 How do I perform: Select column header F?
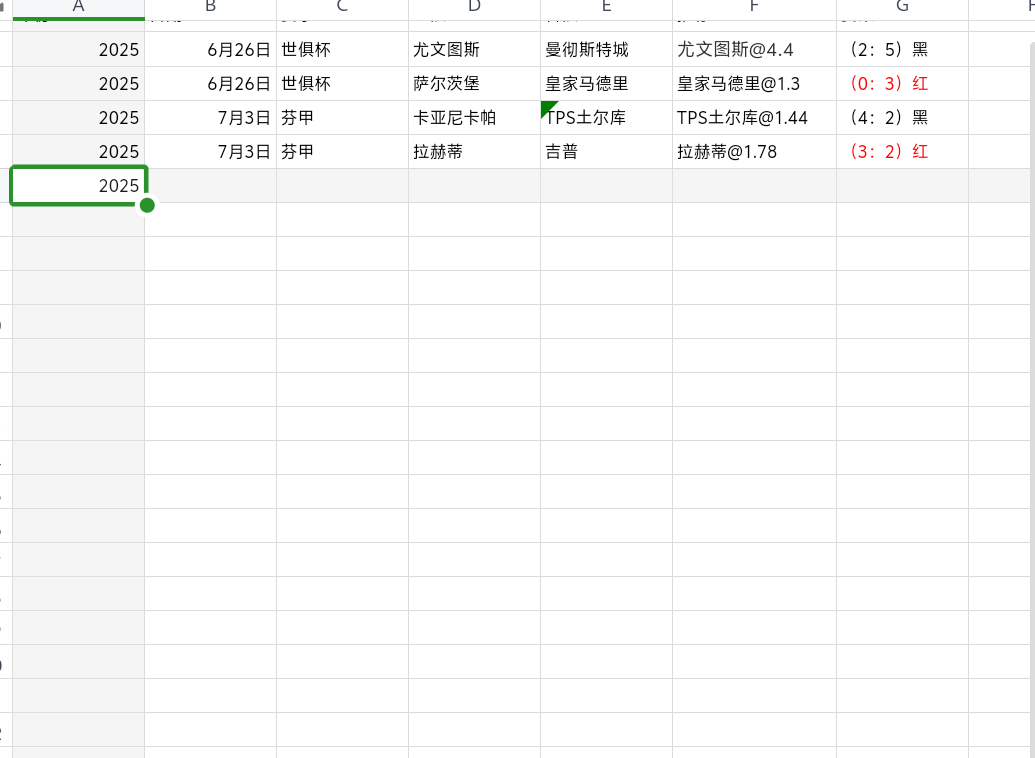pyautogui.click(x=753, y=7)
